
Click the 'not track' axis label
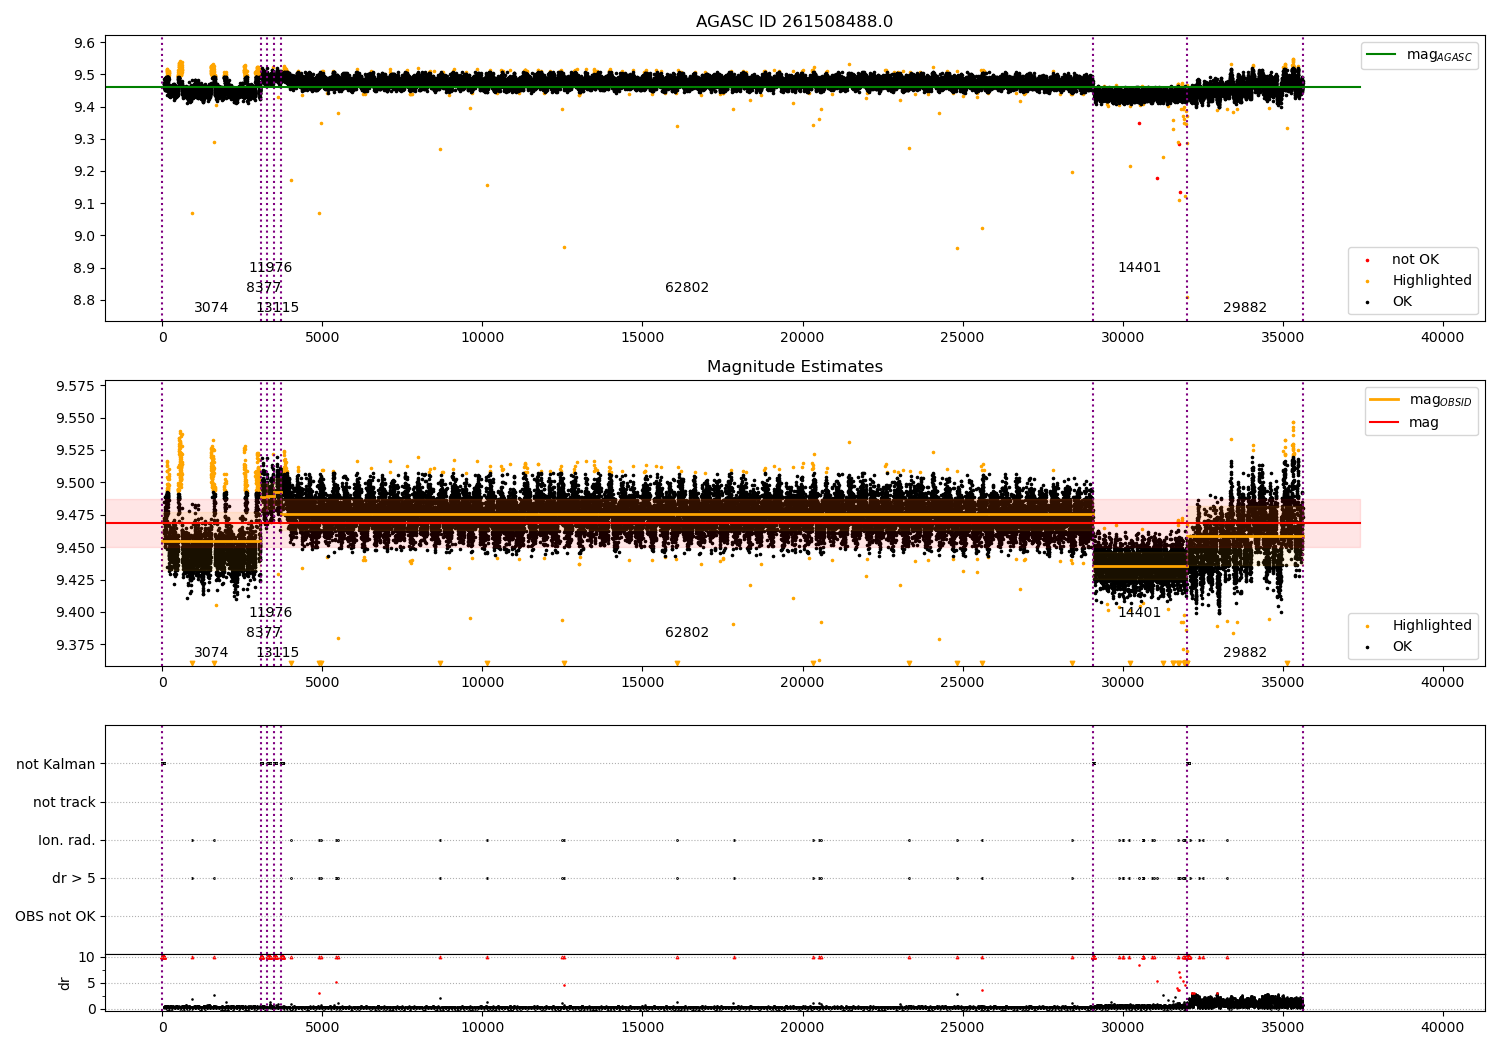point(64,802)
